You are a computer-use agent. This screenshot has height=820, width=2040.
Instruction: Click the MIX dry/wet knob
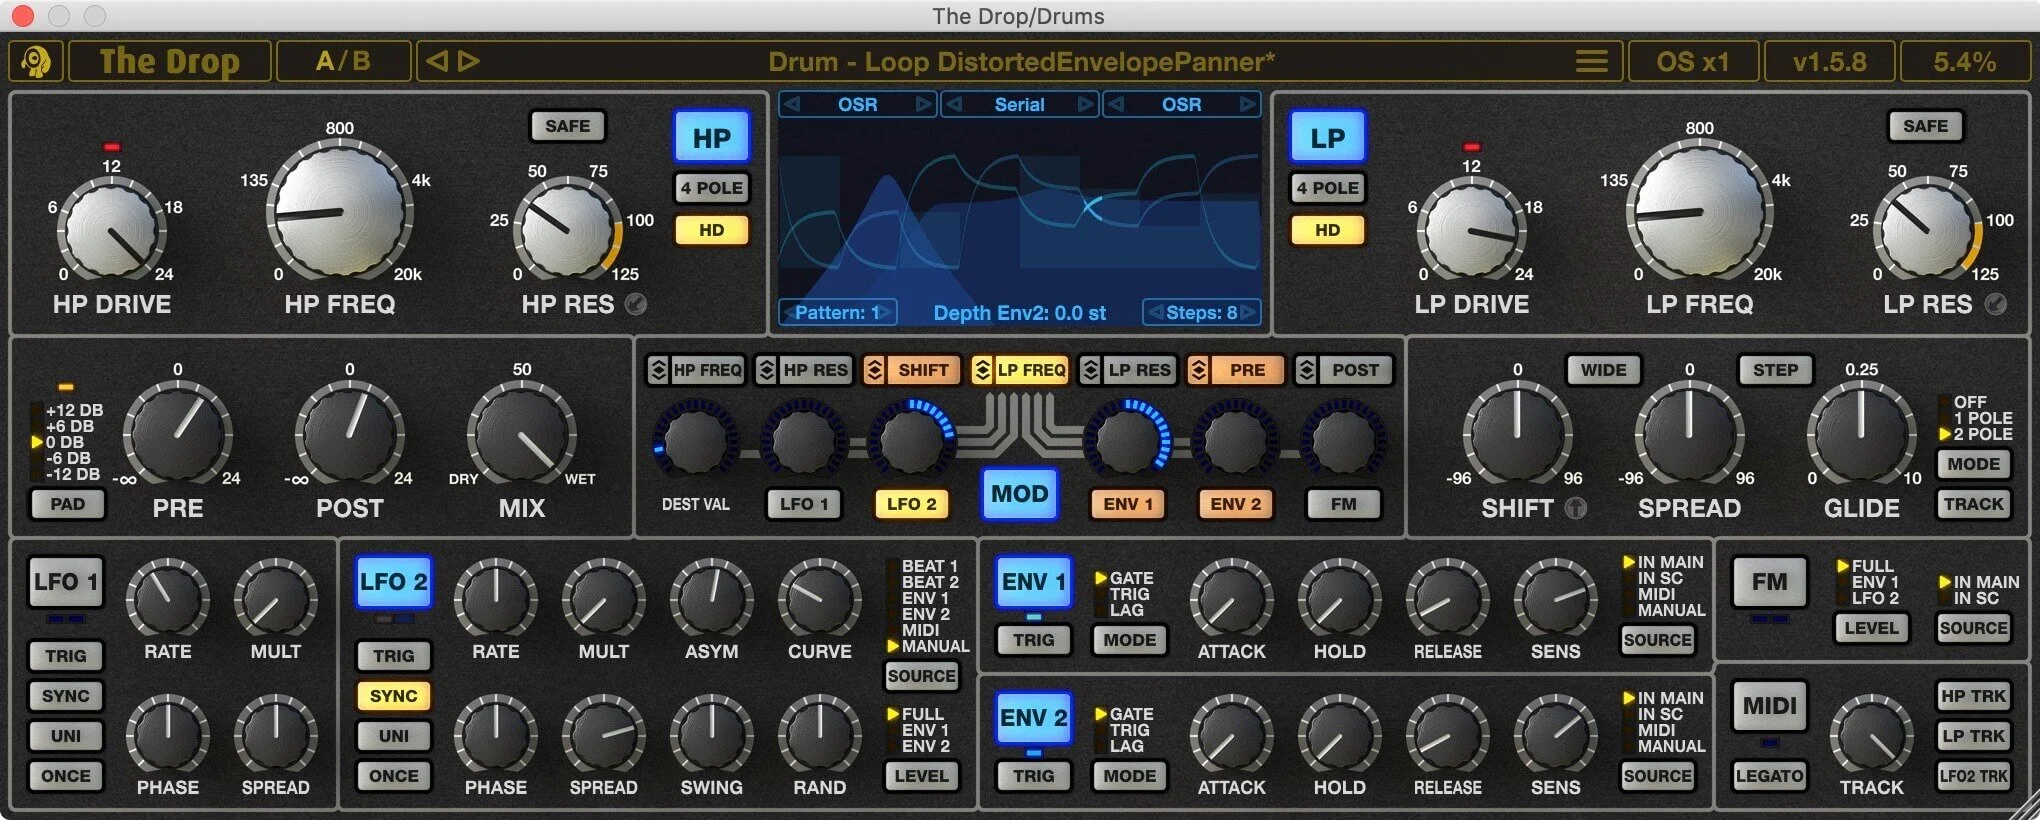pos(522,435)
